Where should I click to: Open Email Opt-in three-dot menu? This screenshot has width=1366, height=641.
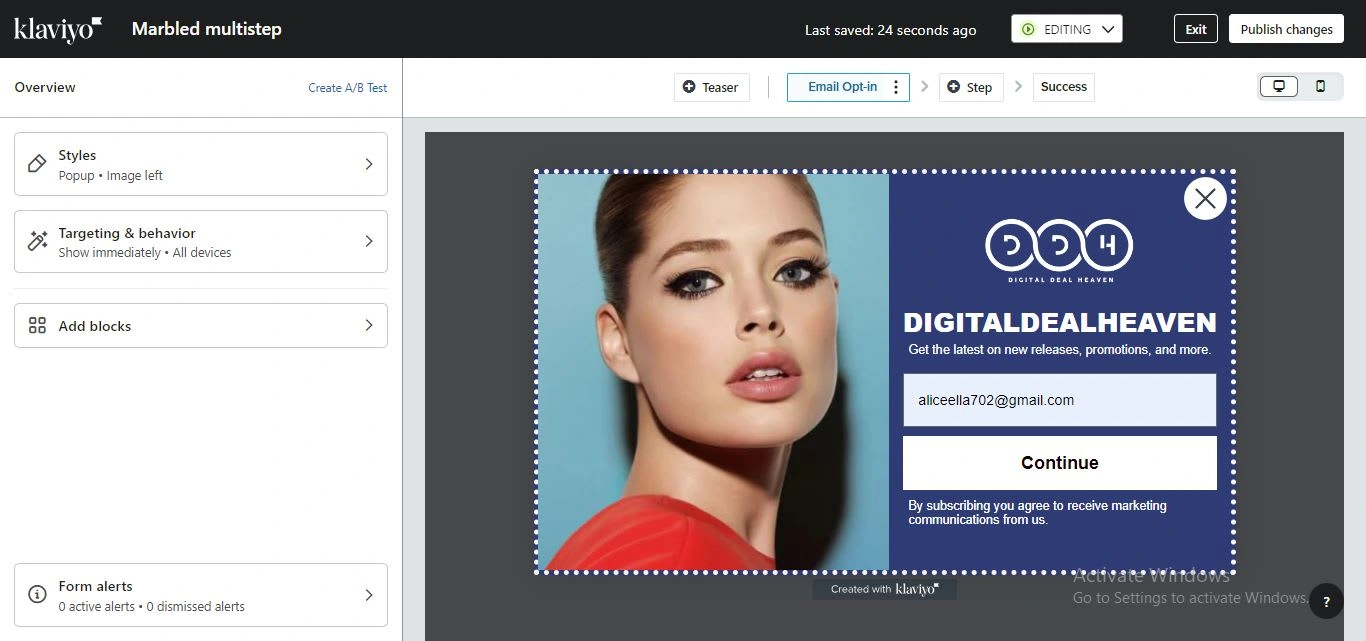coord(896,87)
